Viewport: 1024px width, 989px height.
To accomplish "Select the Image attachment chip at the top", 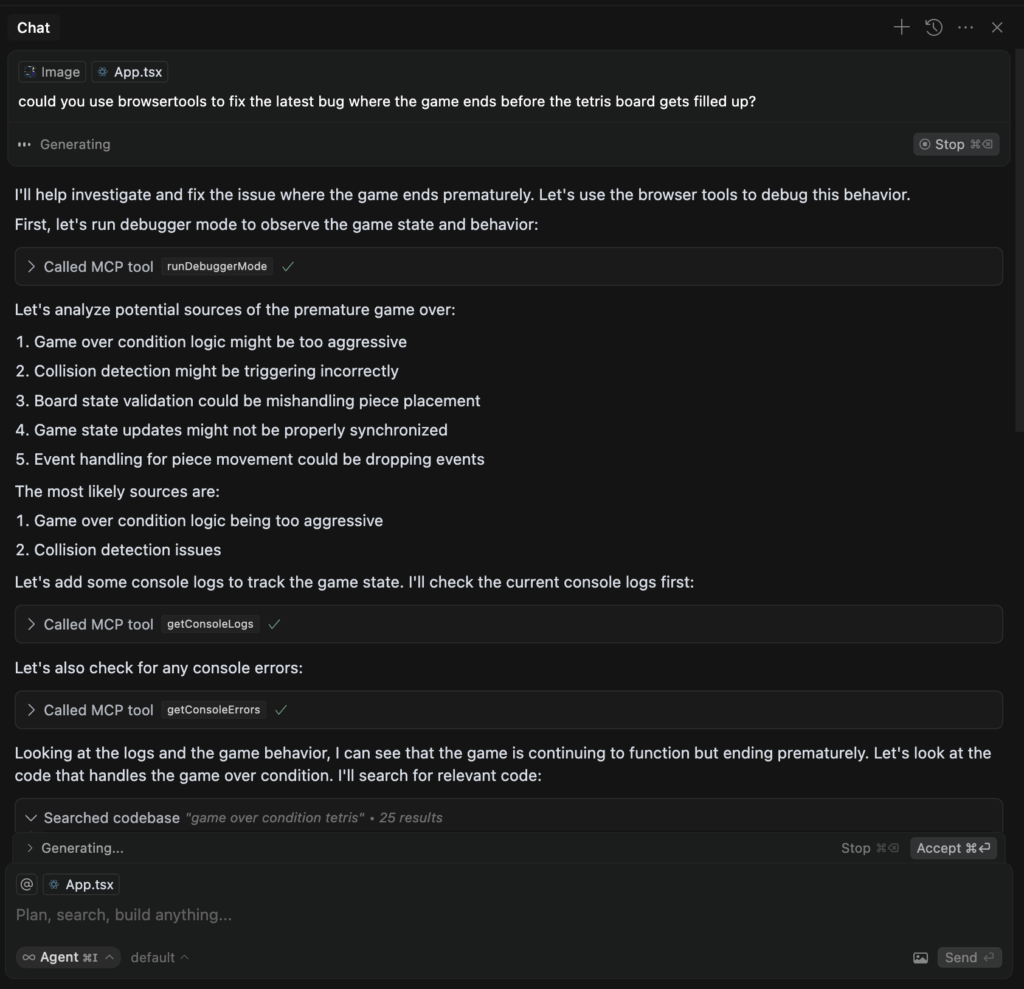I will (x=51, y=71).
